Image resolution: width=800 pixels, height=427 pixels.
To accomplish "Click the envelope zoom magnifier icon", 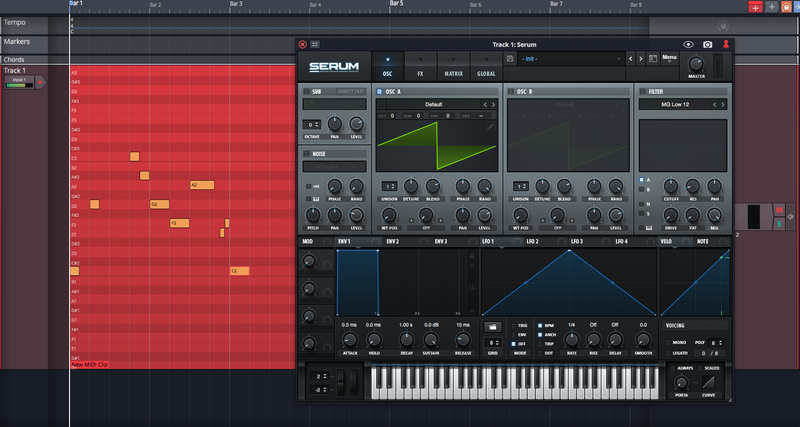I will [471, 287].
